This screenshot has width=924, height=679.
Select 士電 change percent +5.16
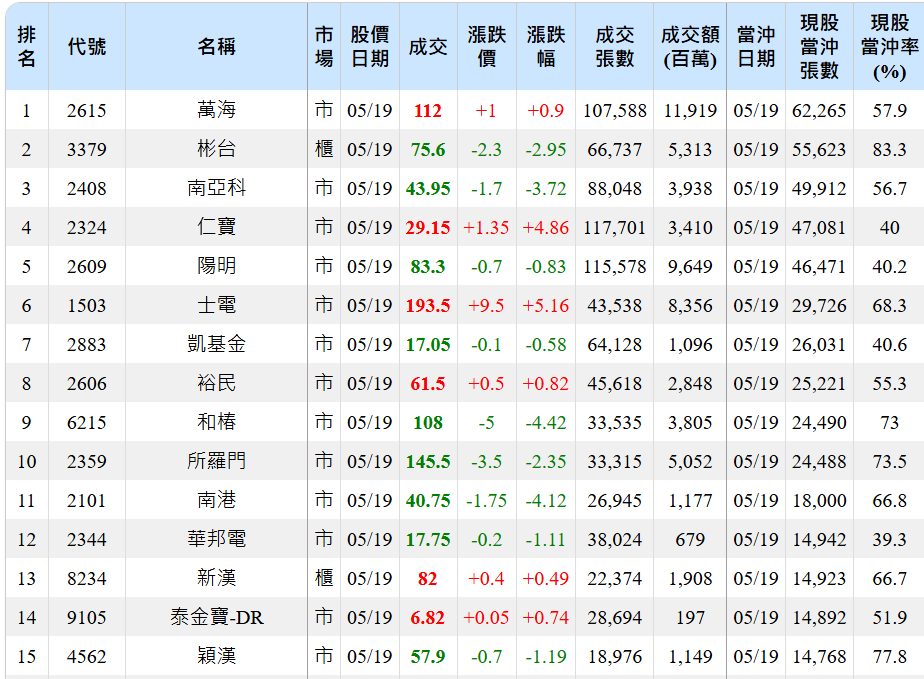coord(546,305)
